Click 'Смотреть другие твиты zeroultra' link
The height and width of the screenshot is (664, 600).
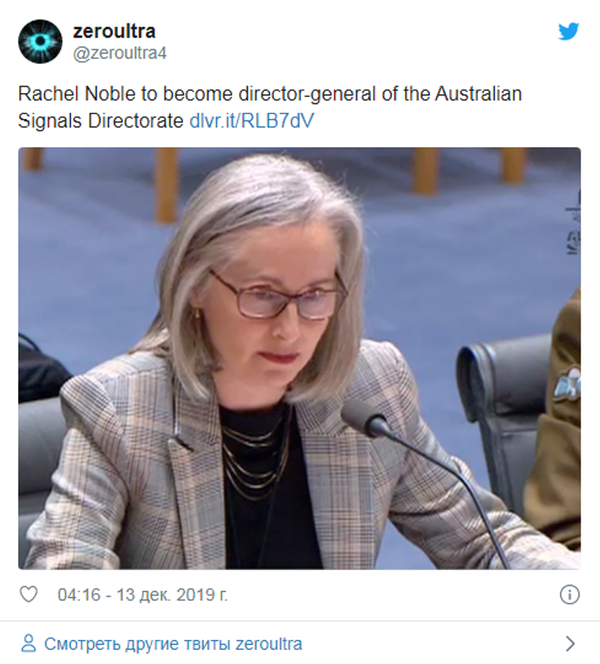(x=173, y=644)
